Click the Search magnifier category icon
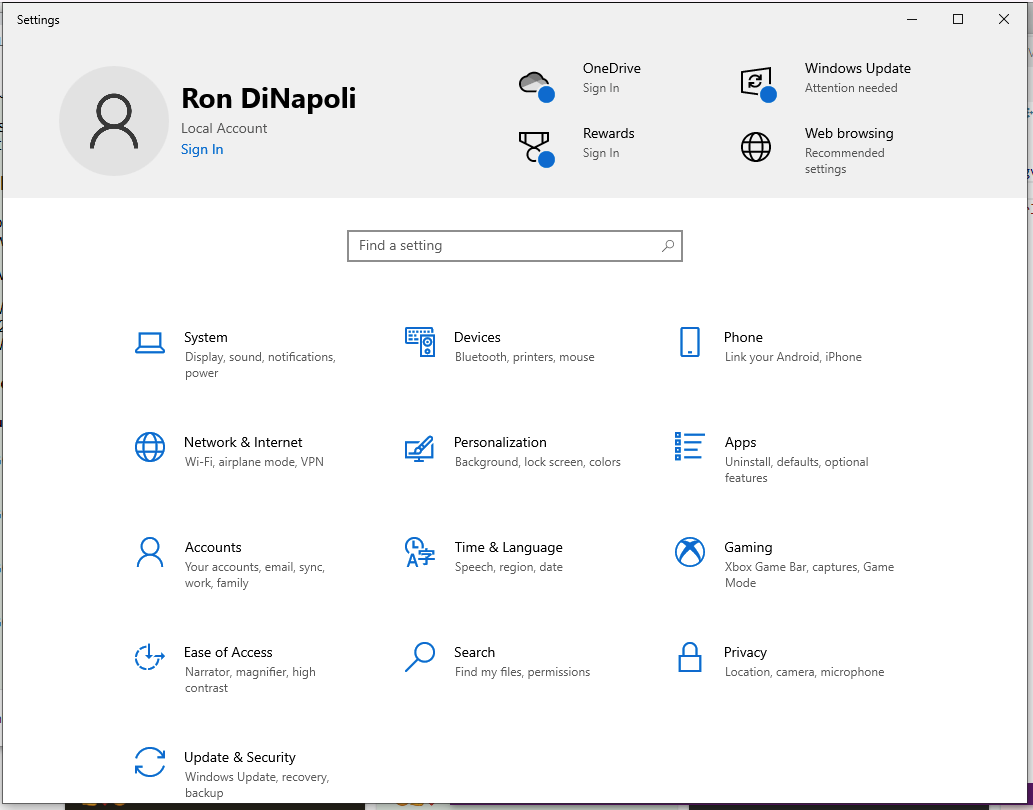The width and height of the screenshot is (1033, 810). point(420,657)
